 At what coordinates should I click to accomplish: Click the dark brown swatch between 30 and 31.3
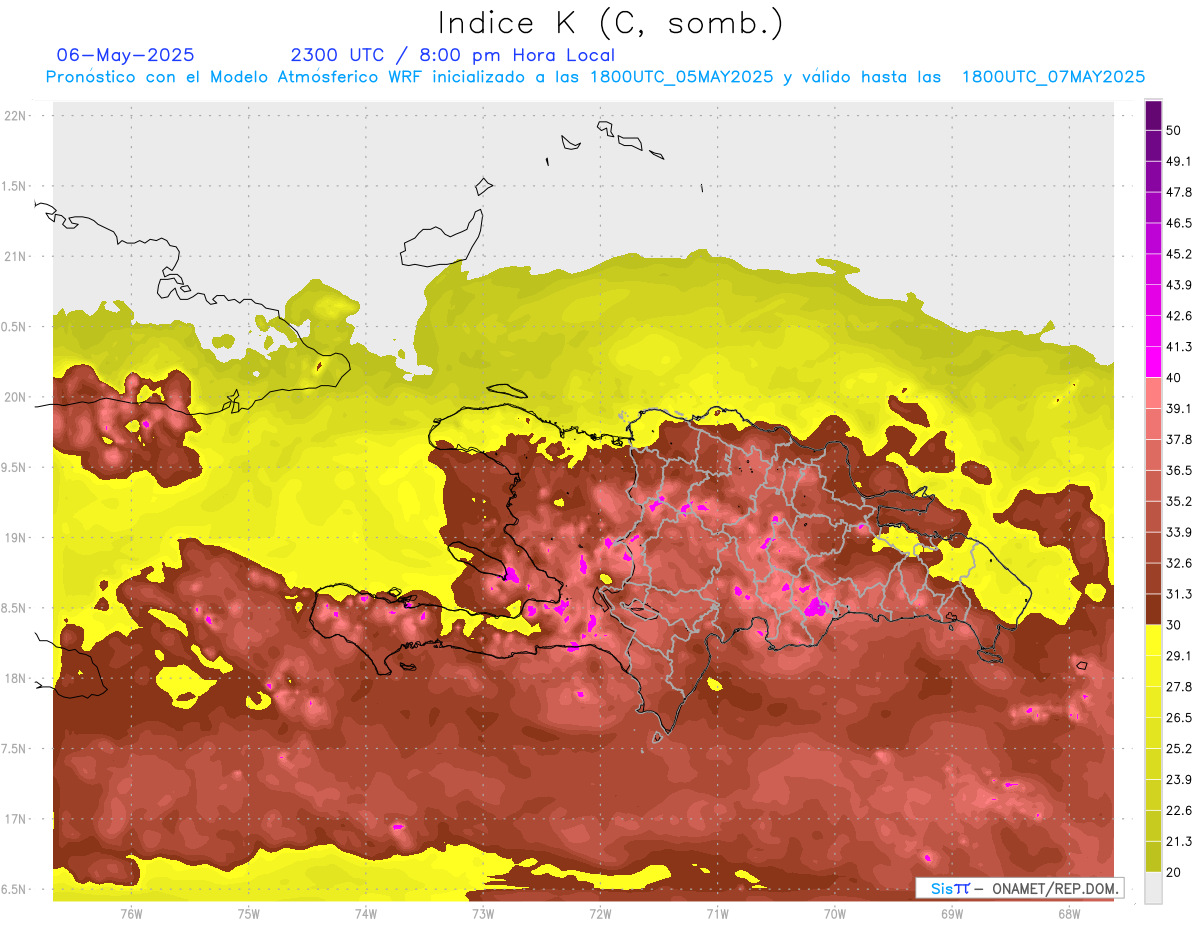coord(1153,609)
